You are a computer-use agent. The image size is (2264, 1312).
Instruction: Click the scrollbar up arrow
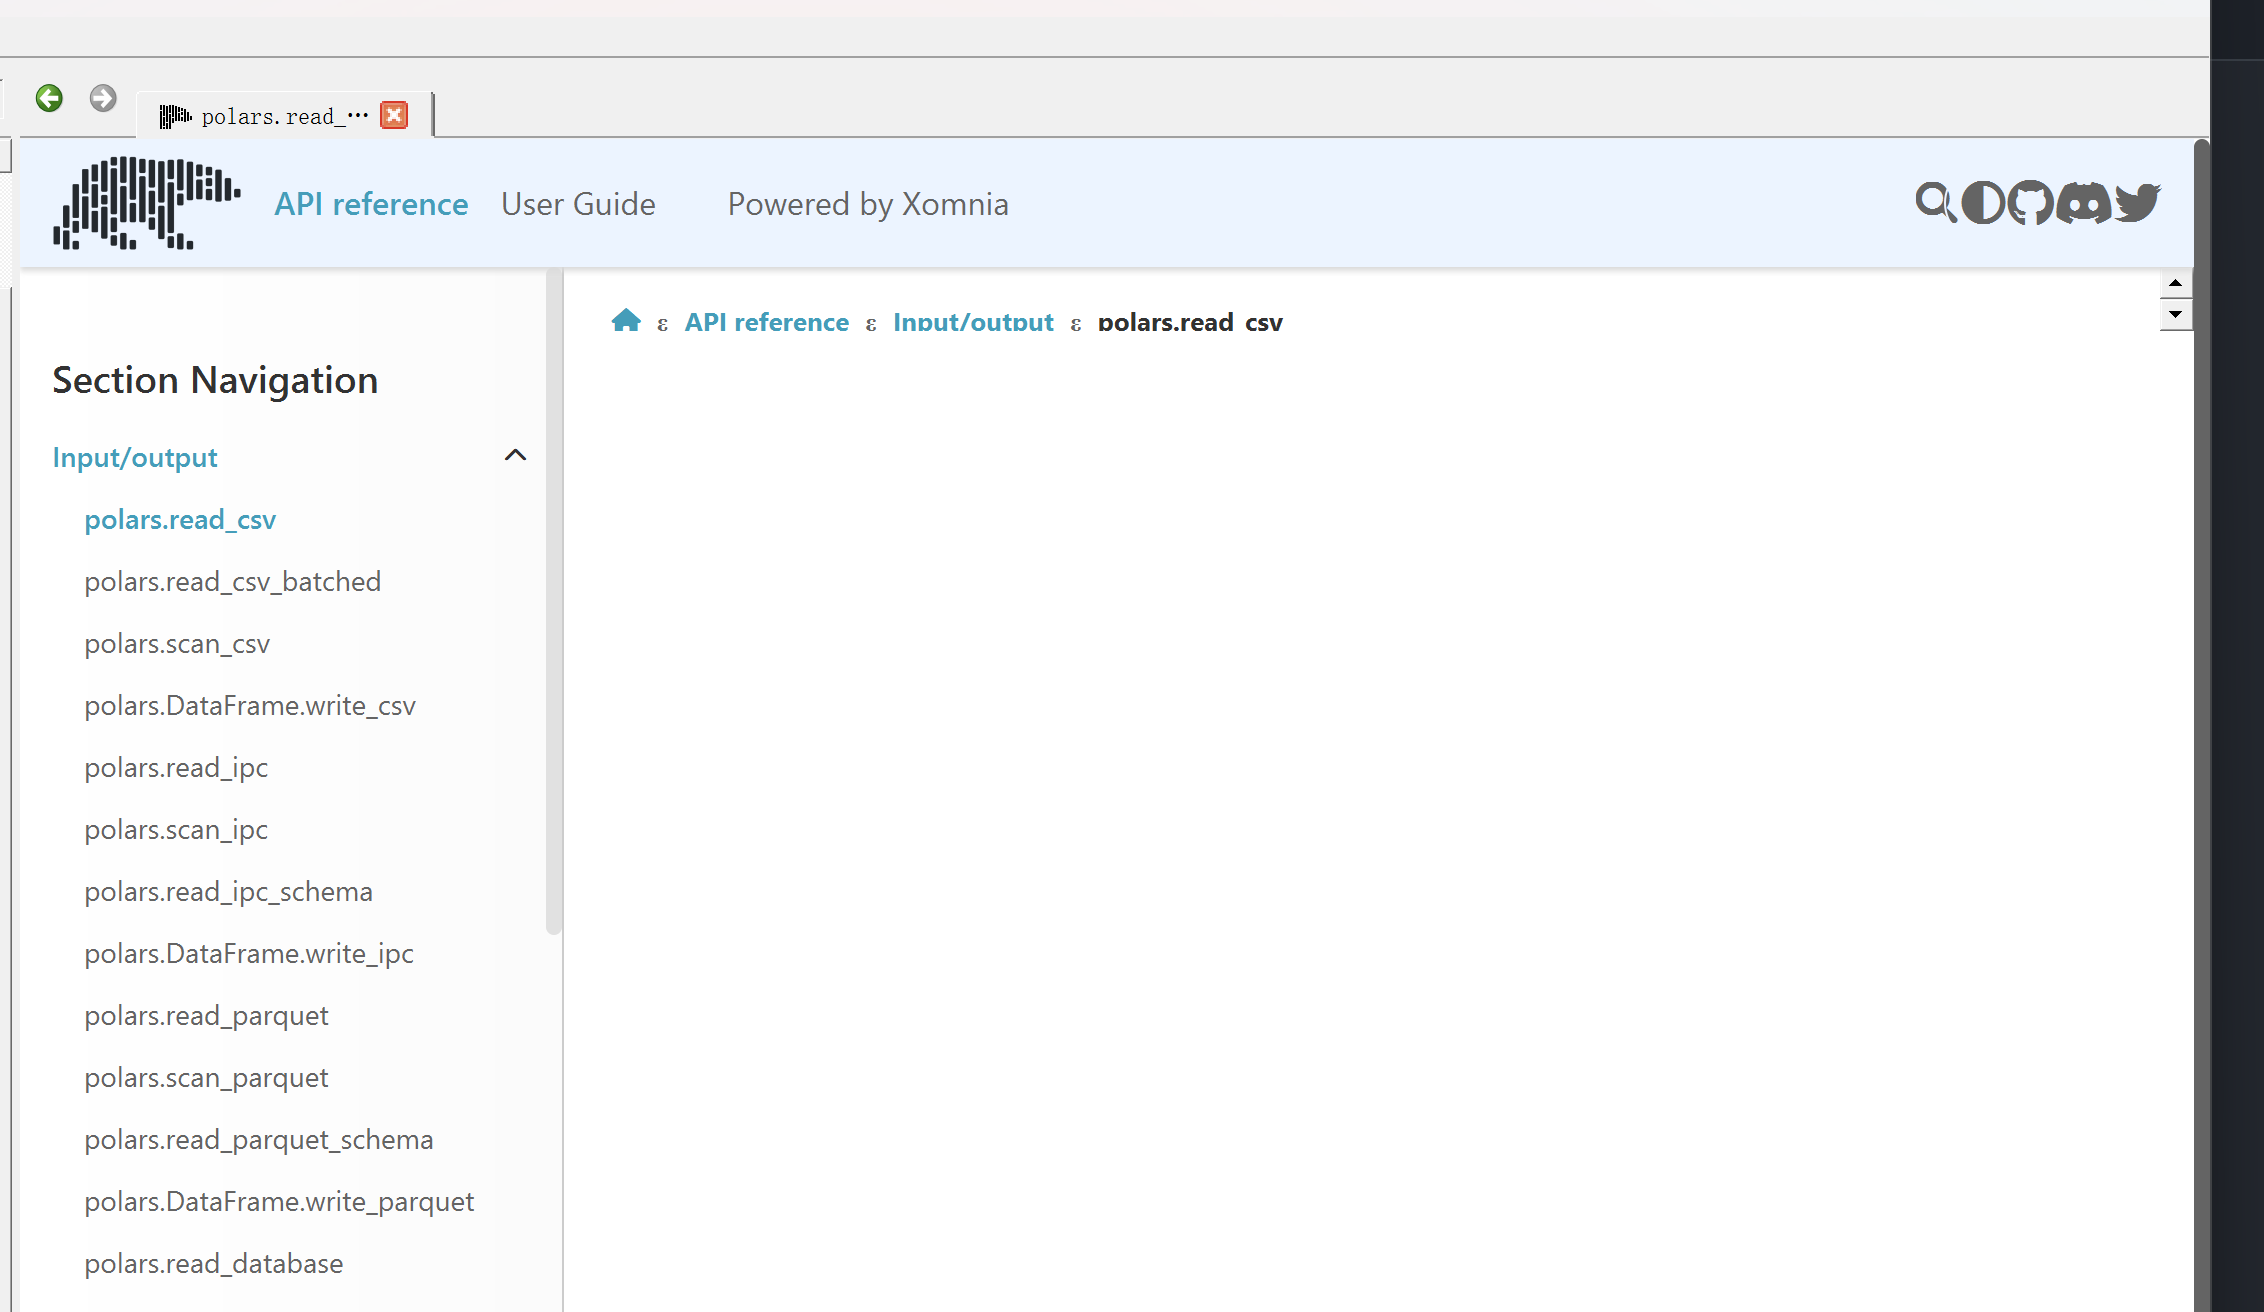pyautogui.click(x=2175, y=282)
